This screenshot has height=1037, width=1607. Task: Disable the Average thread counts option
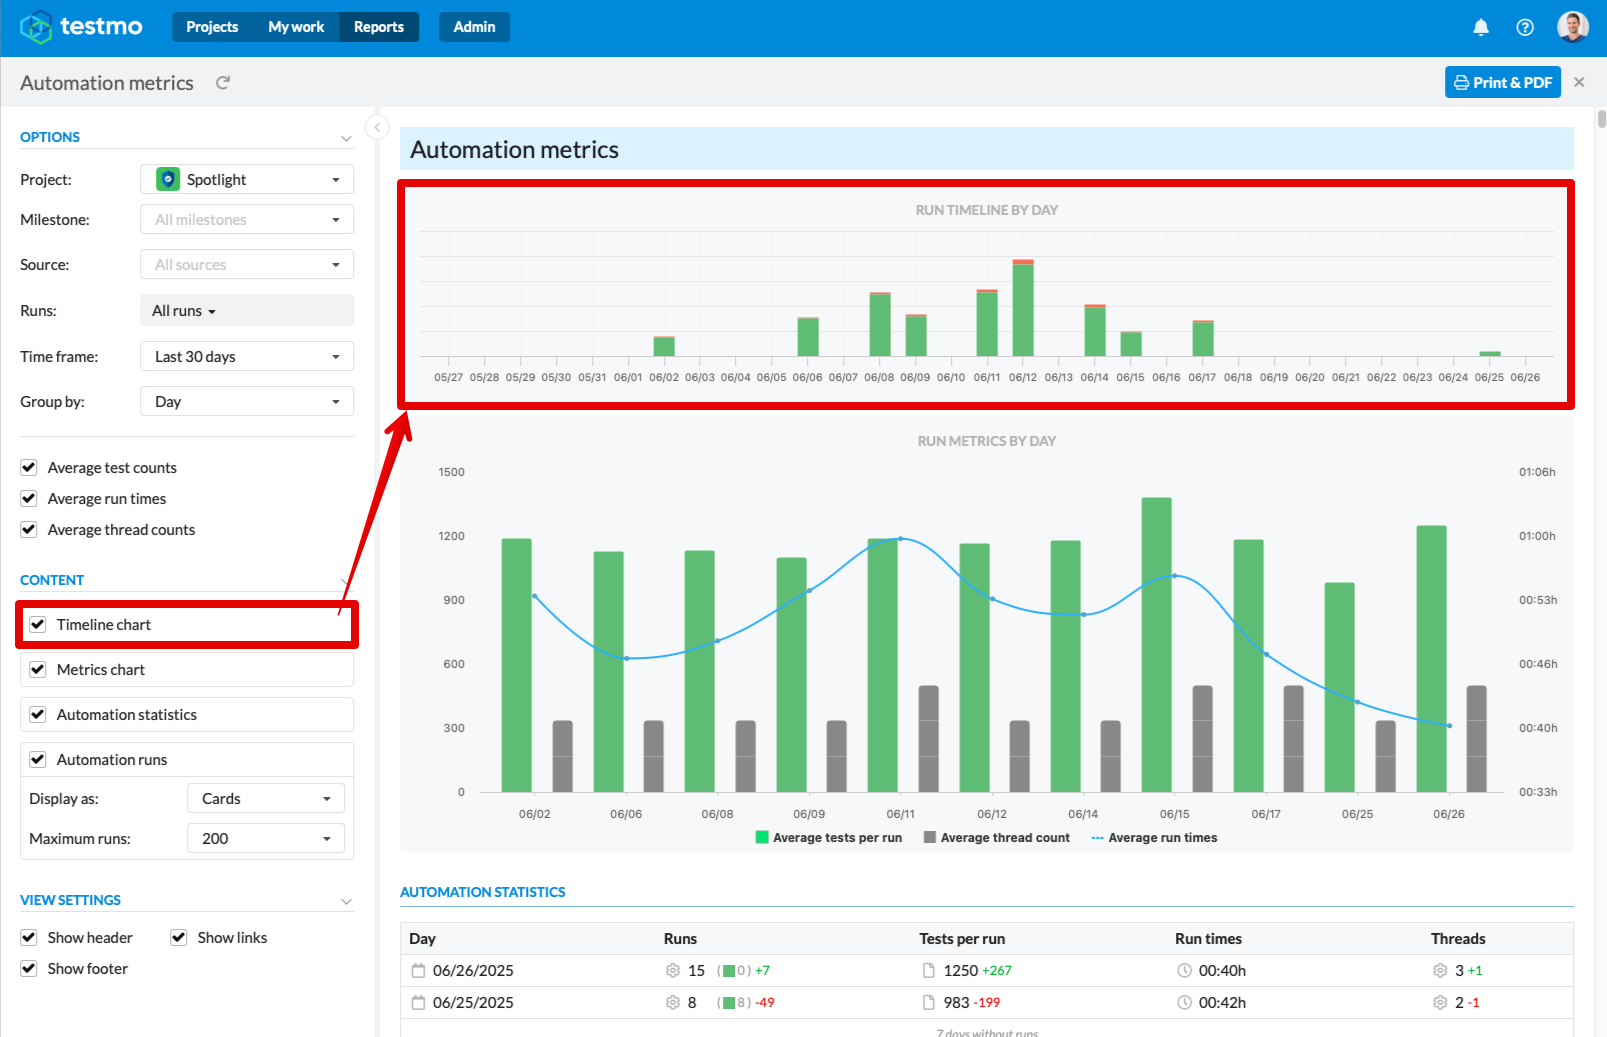coord(29,529)
